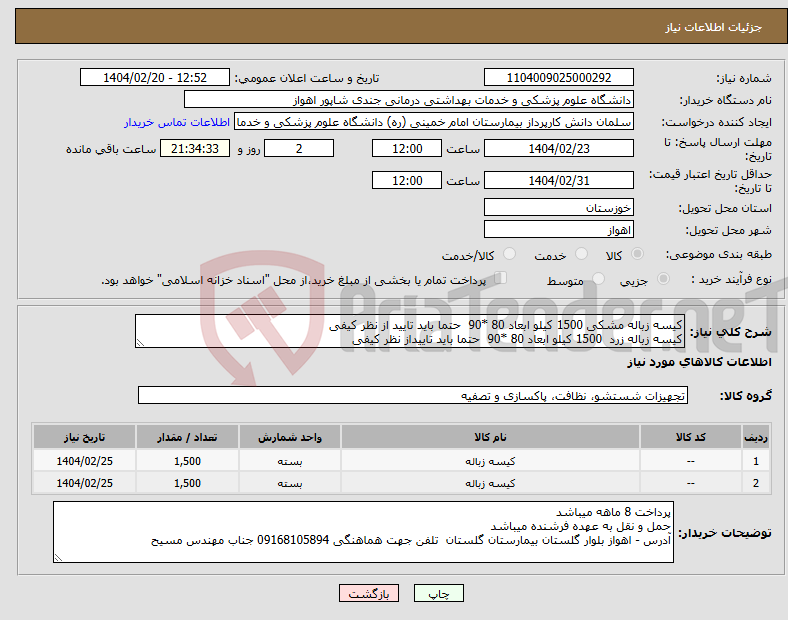Select the جزیی purchase type radio
The height and width of the screenshot is (620, 788).
pyautogui.click(x=663, y=278)
